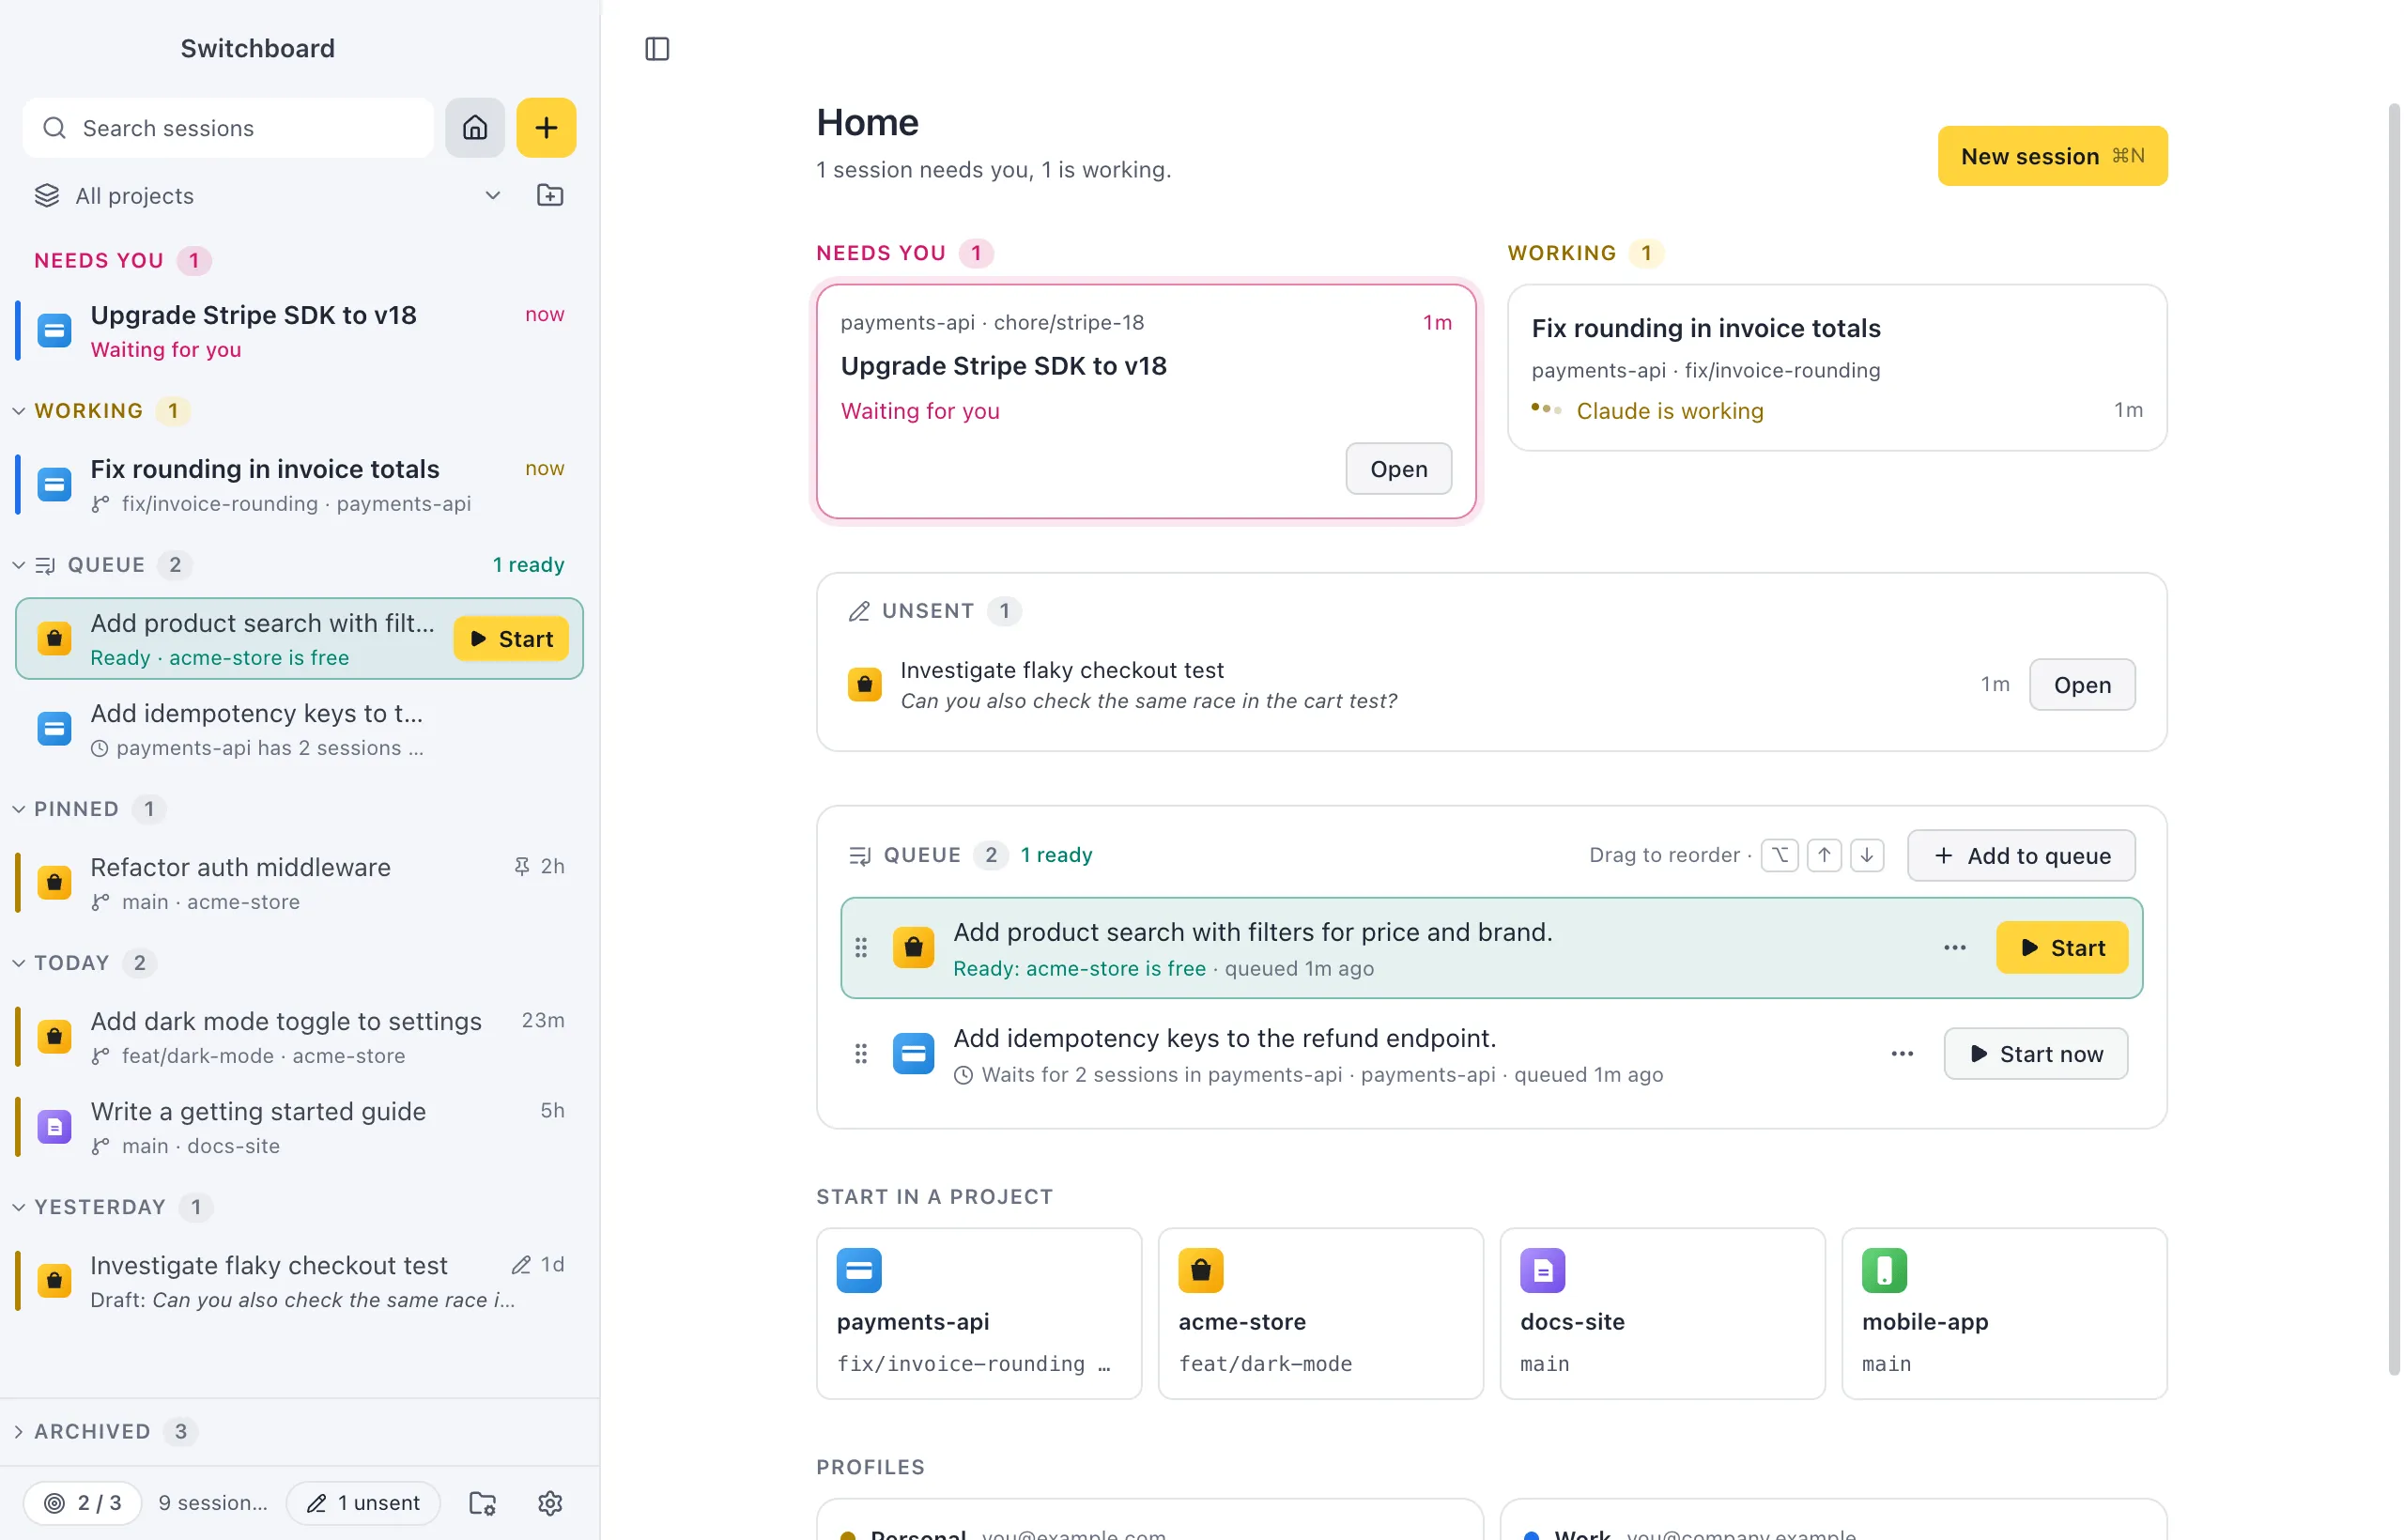Click the 2 / 3 status pill

(x=82, y=1503)
